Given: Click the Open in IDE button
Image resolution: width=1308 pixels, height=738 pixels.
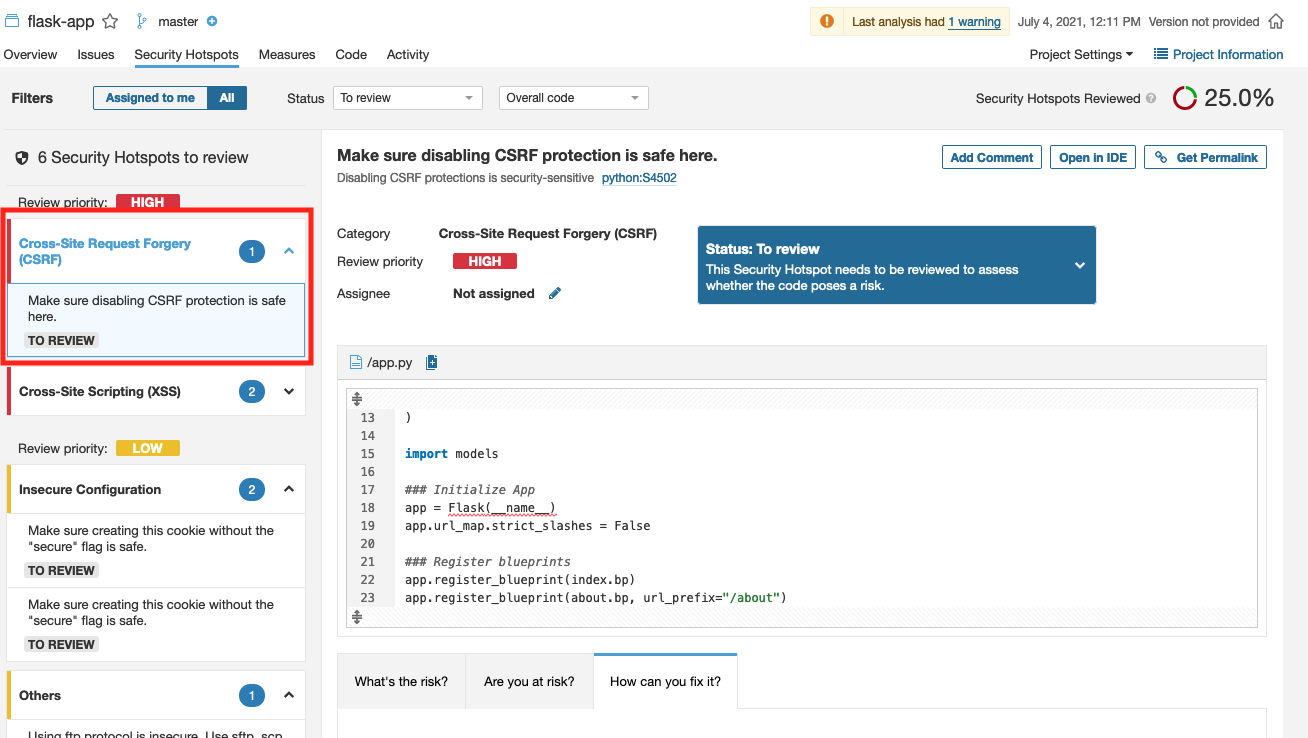Looking at the screenshot, I should tap(1093, 157).
